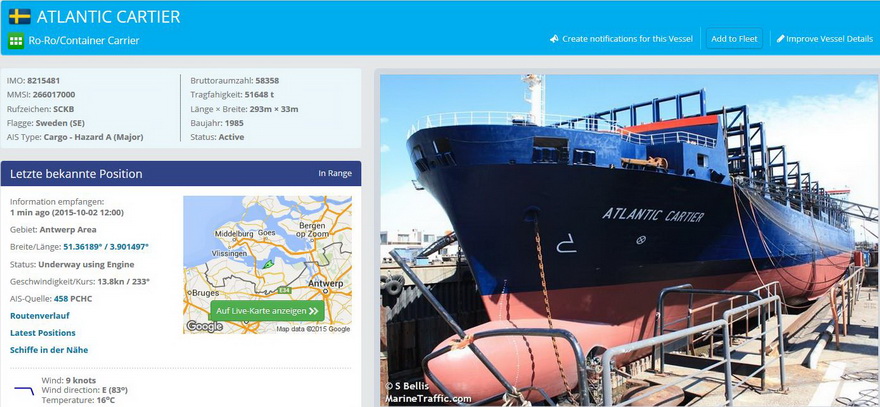Click the wind barb icon
880x407 pixels.
pos(24,390)
